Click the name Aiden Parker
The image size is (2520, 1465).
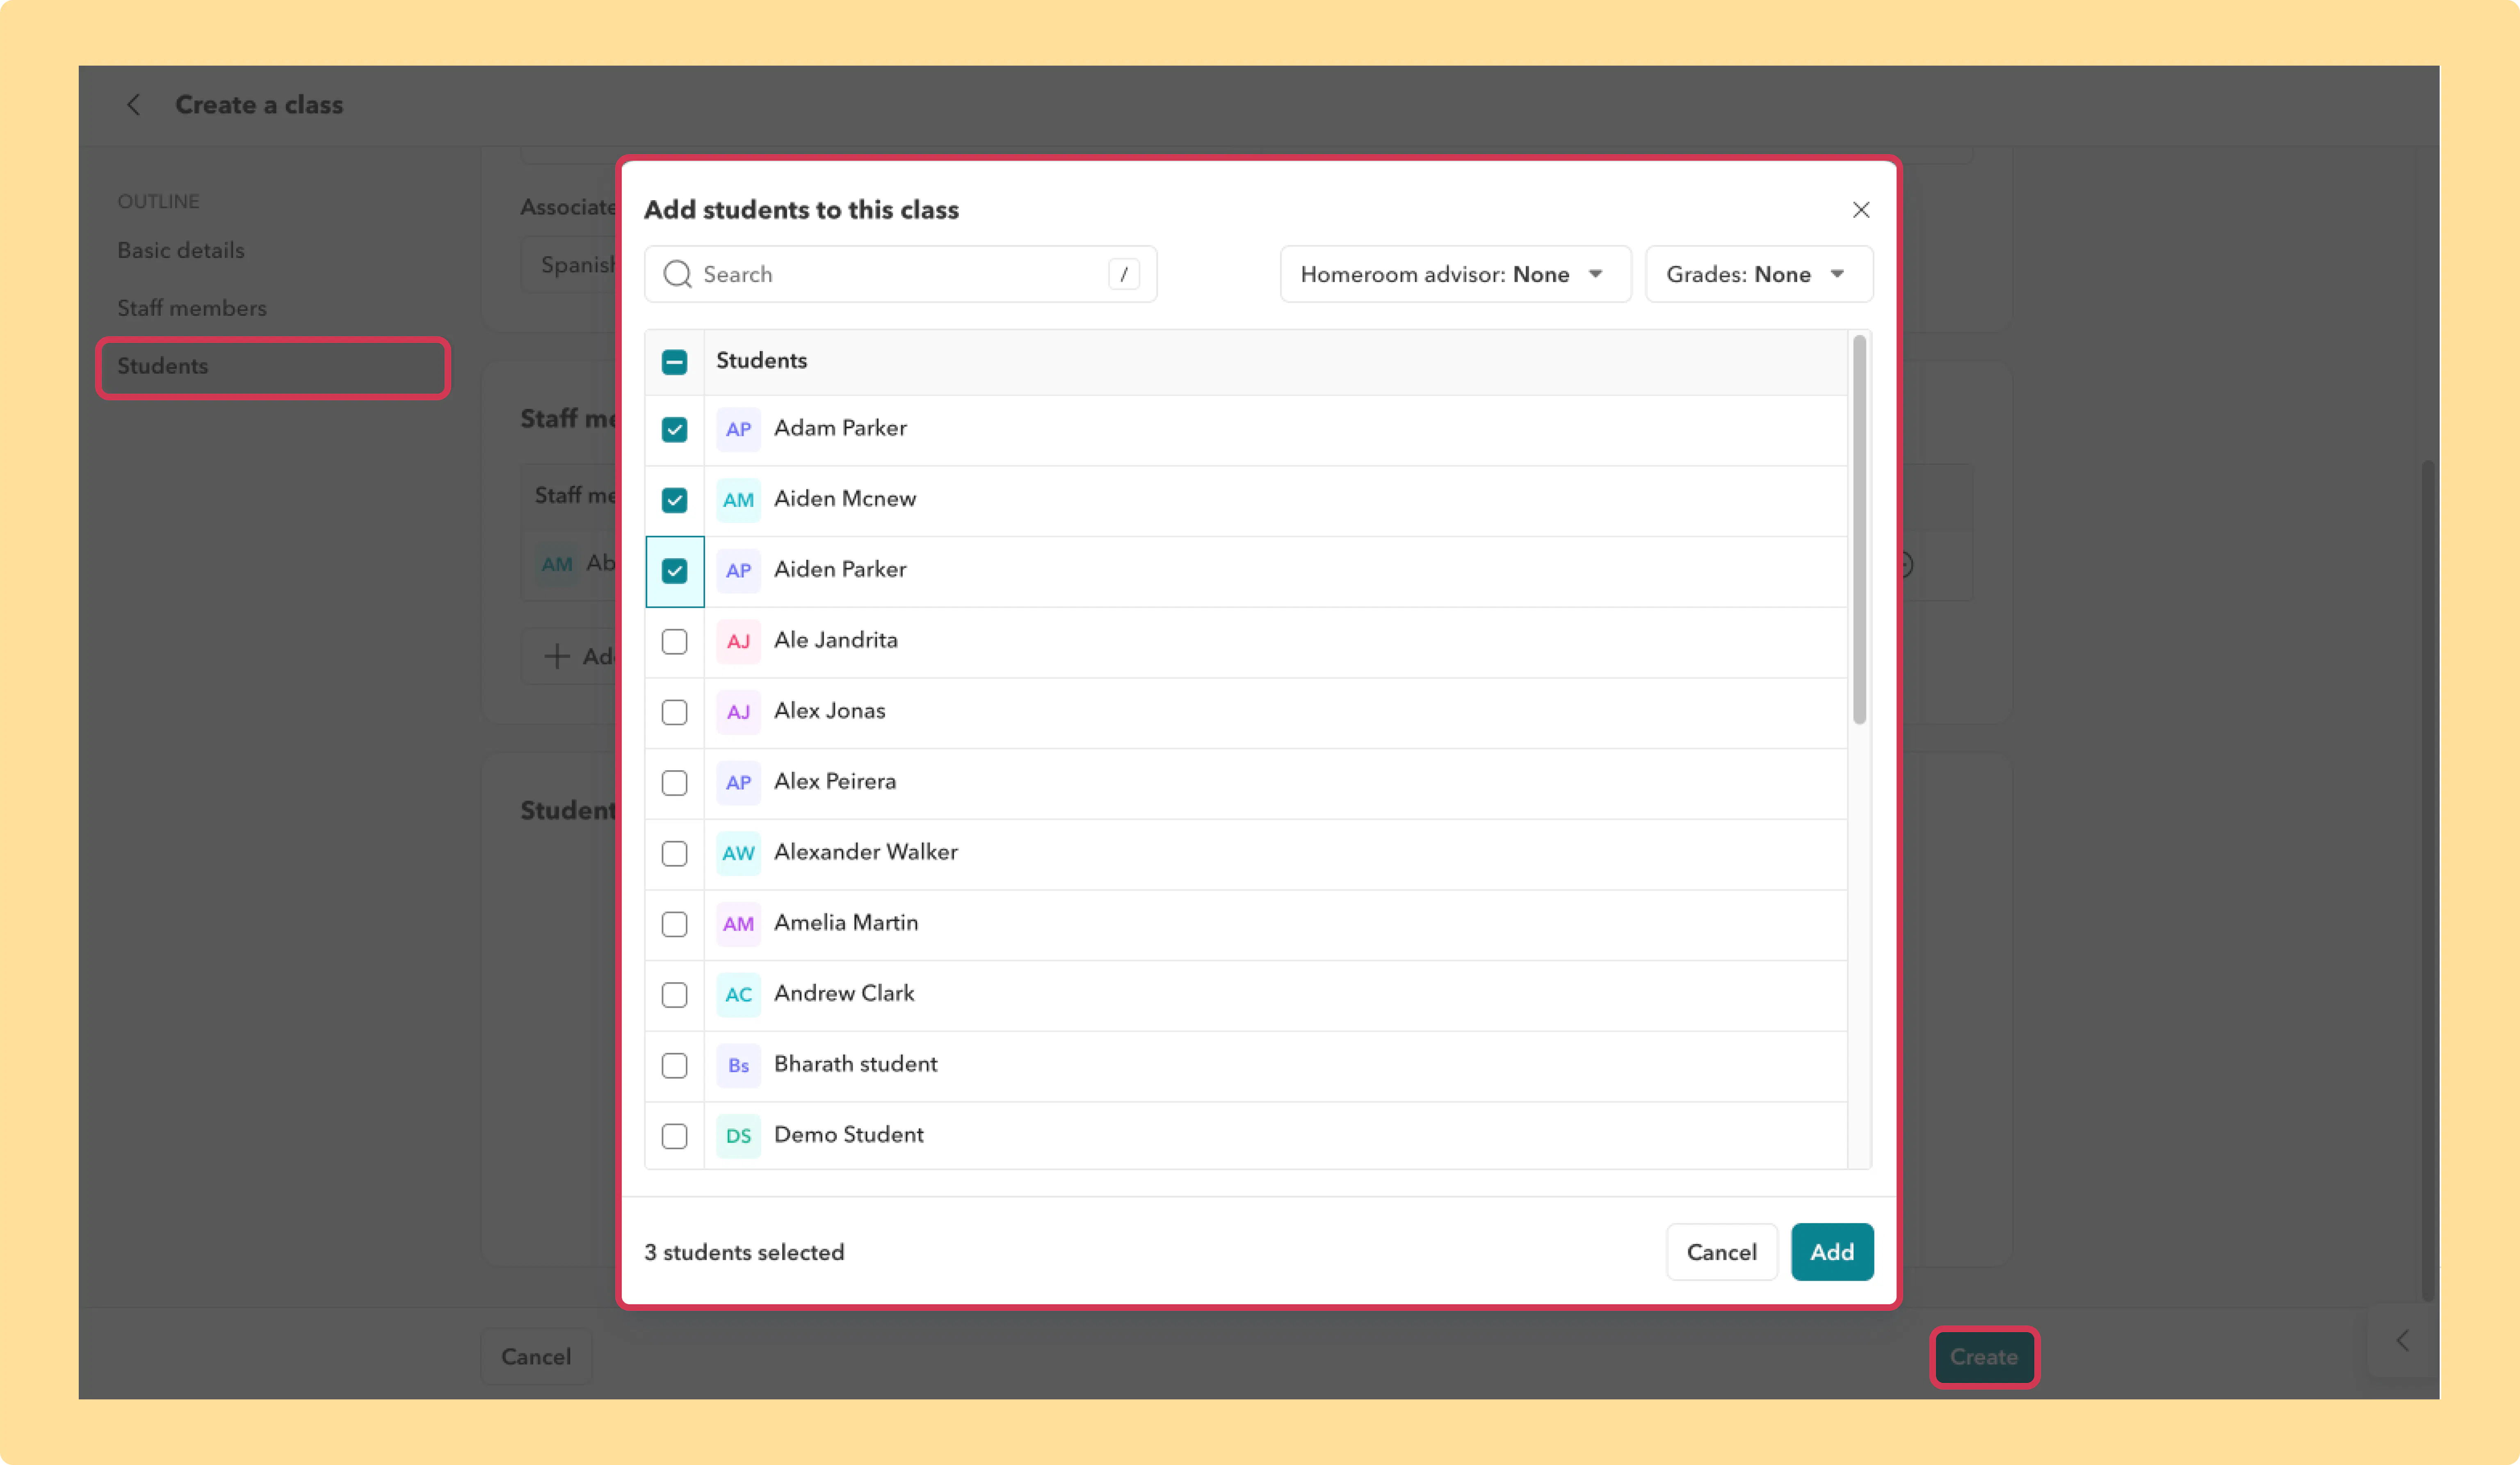tap(840, 570)
